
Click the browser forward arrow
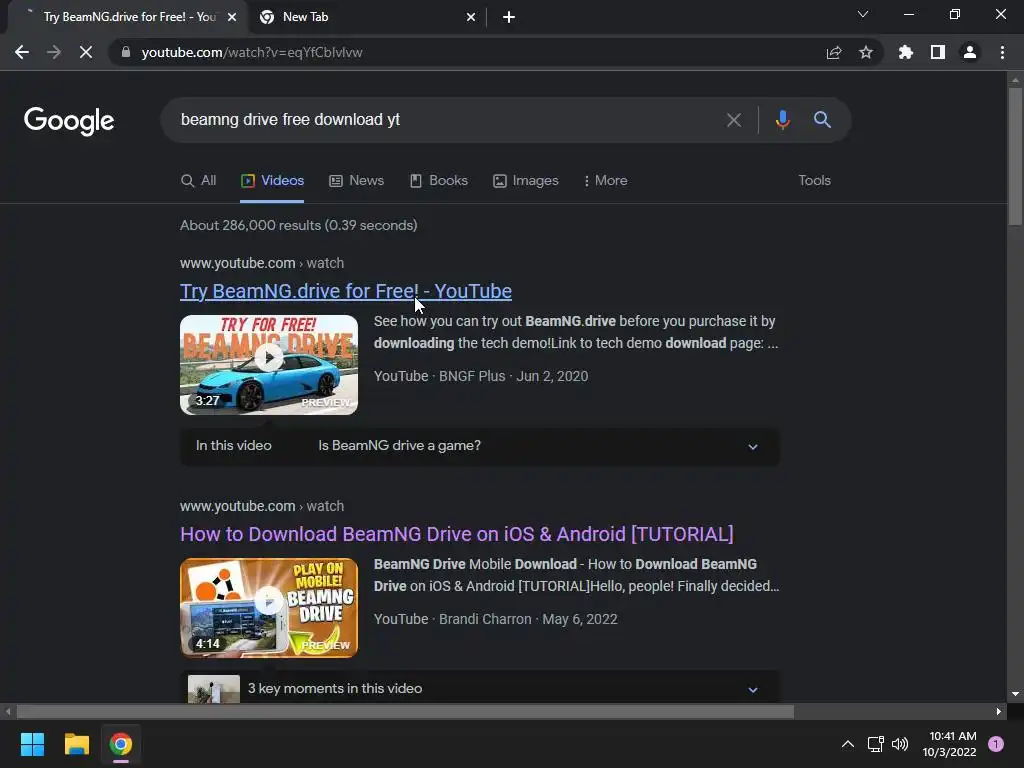[54, 52]
